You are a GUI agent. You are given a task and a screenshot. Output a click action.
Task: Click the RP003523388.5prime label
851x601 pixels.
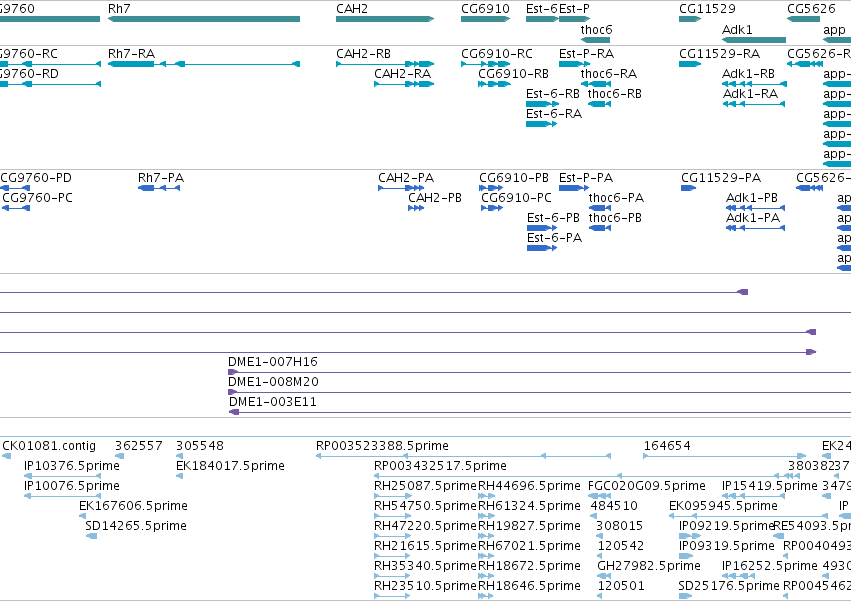point(382,446)
